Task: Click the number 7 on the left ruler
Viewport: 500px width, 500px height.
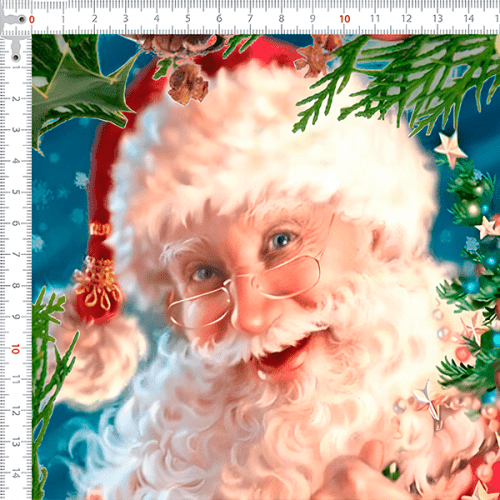Action: pyautogui.click(x=15, y=255)
